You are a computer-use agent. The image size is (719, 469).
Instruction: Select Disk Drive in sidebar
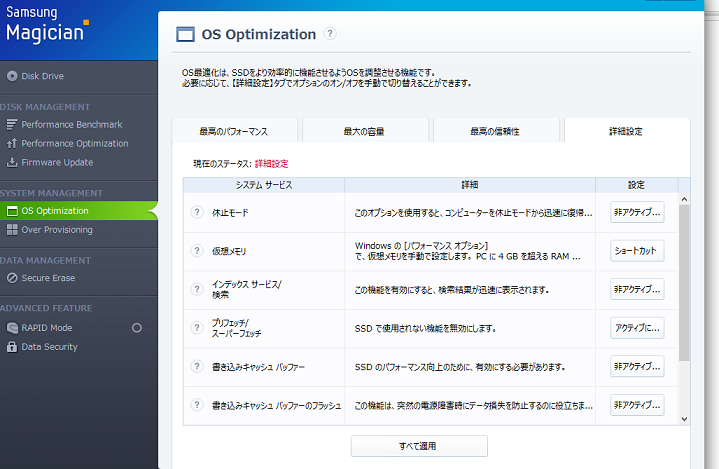tap(43, 76)
